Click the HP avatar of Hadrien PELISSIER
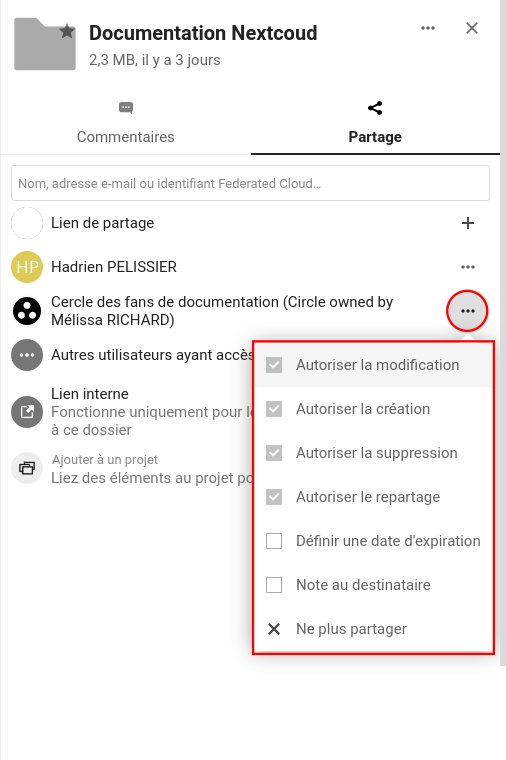 point(27,267)
